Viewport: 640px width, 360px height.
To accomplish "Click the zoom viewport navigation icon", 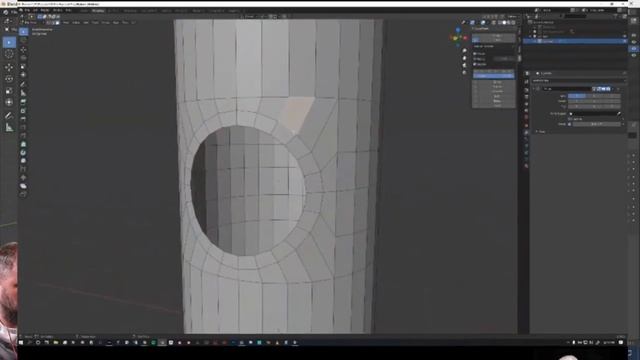I will (464, 51).
